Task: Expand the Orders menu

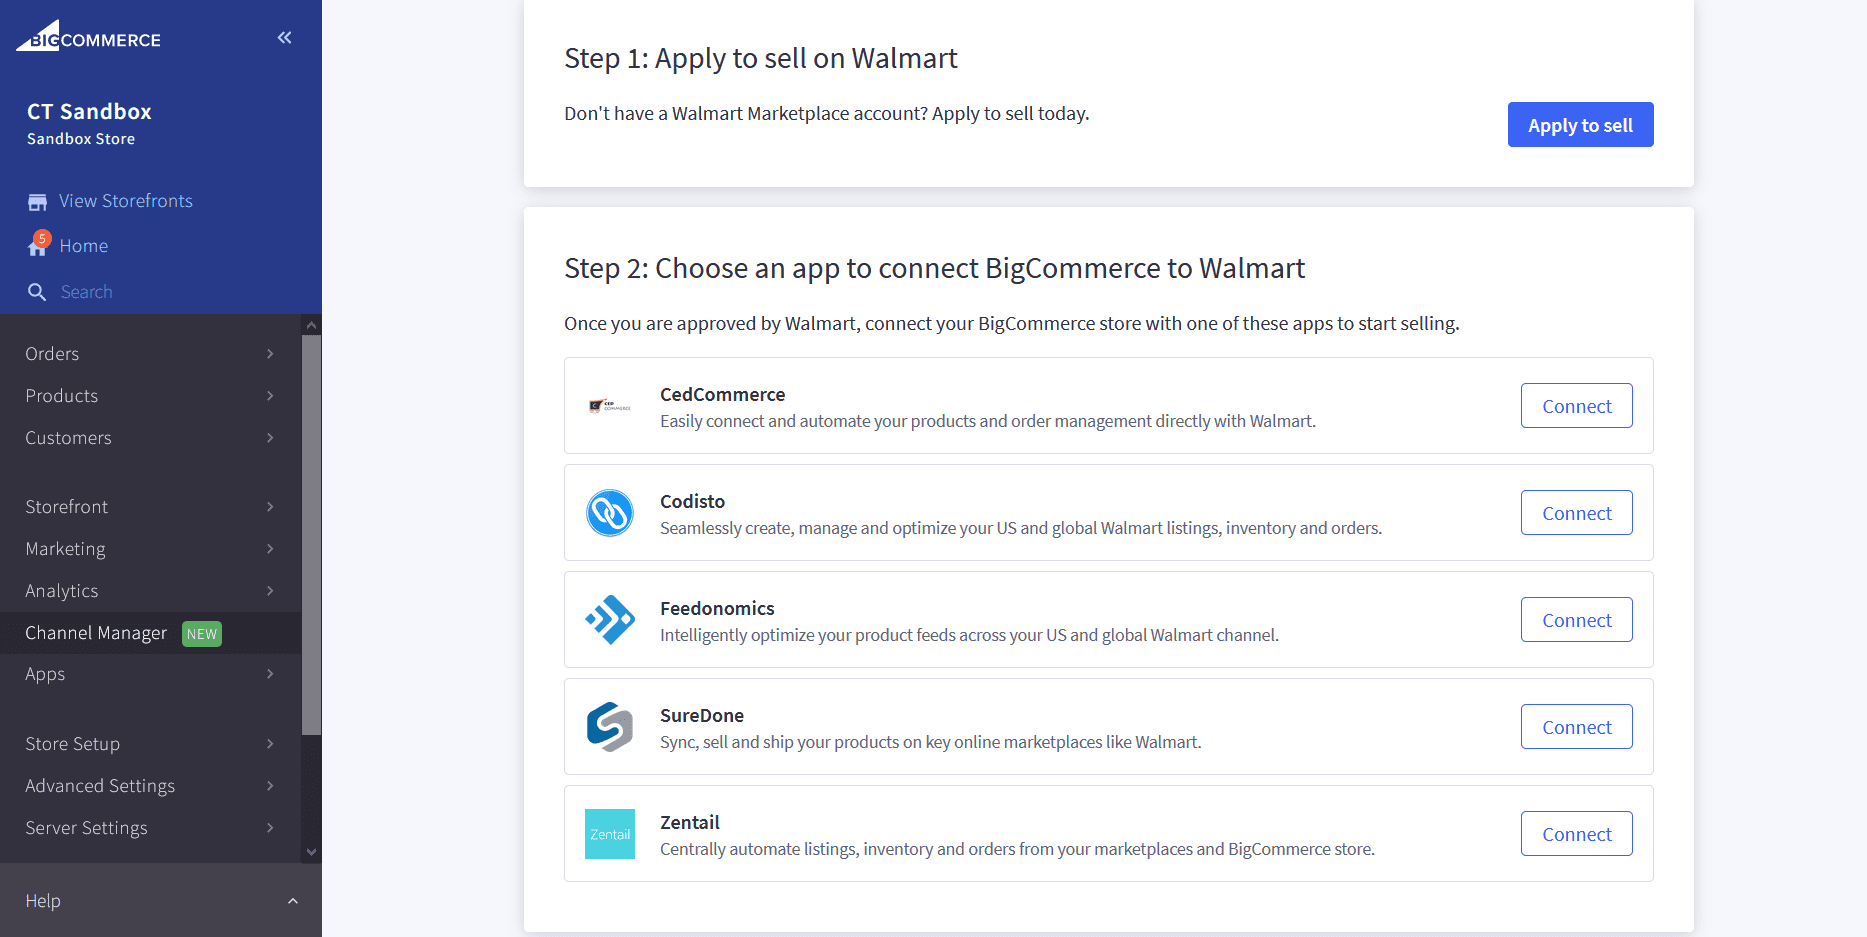Action: (x=268, y=353)
